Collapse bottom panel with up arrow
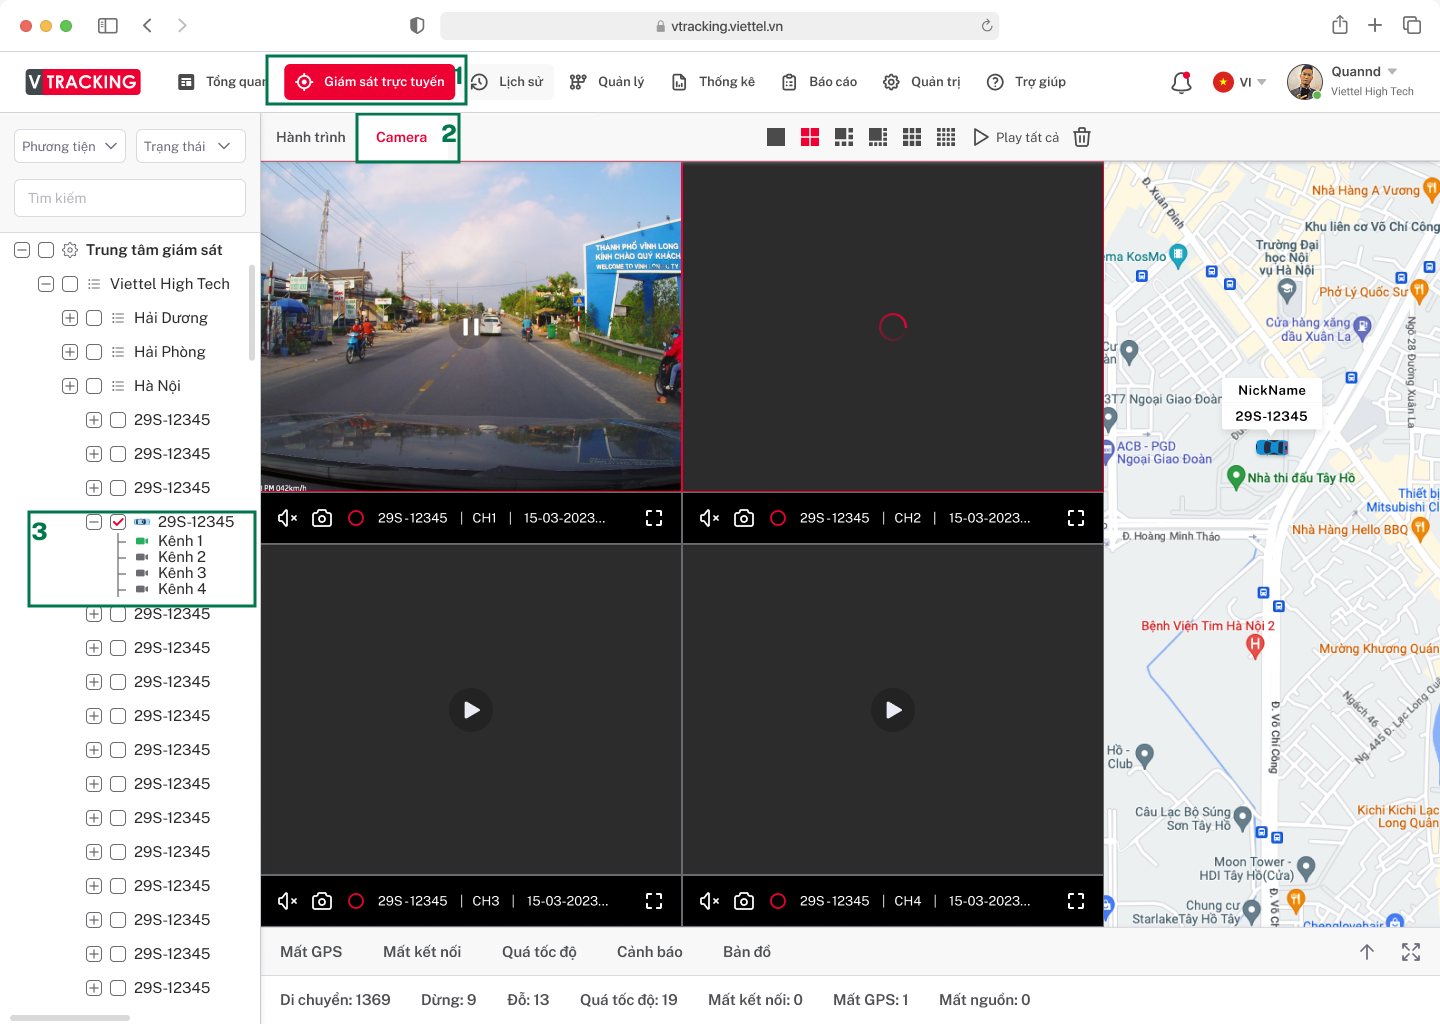1440x1024 pixels. pos(1367,952)
